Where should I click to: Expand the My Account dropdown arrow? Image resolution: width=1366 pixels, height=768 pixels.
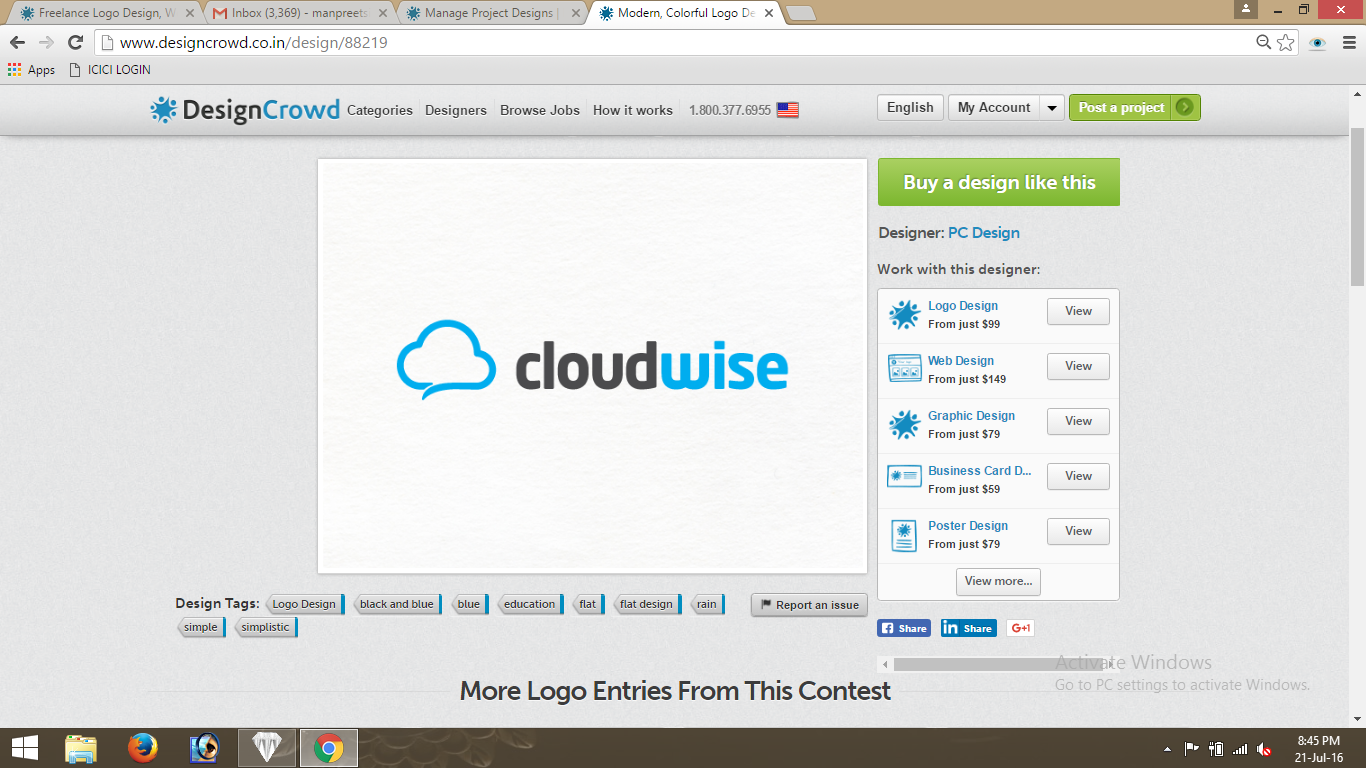pos(1051,108)
